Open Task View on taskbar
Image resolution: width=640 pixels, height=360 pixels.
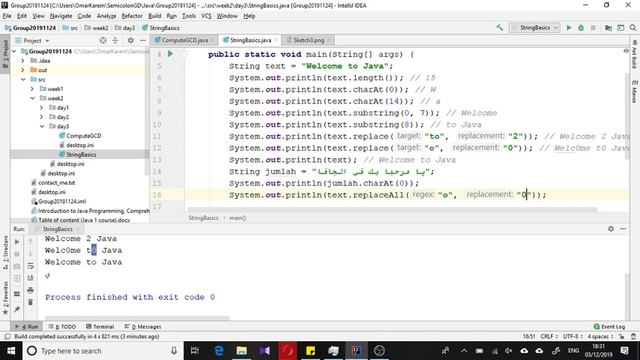(195, 351)
